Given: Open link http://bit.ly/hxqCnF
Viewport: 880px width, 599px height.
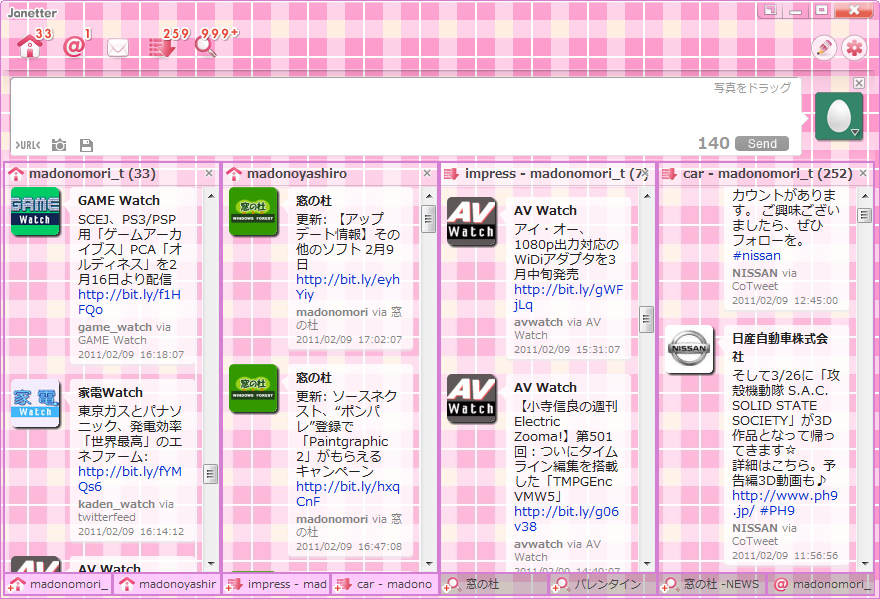Looking at the screenshot, I should point(348,494).
